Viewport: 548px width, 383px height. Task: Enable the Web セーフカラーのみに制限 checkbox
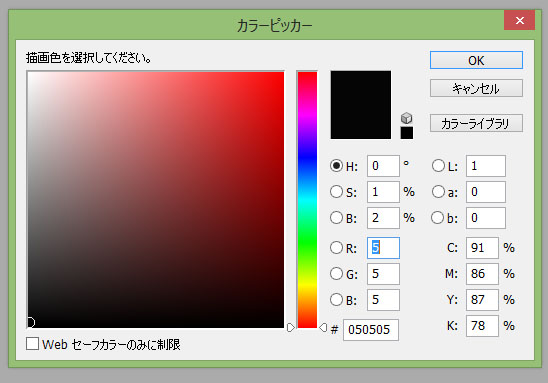click(x=33, y=344)
